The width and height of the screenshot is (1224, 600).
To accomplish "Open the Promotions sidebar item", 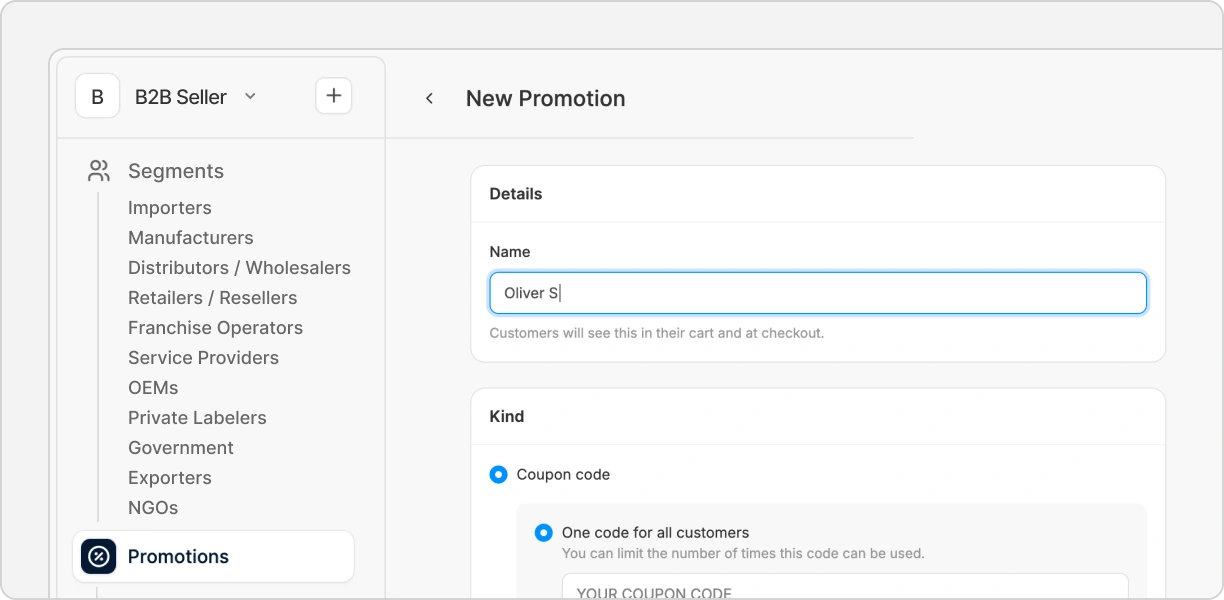I will point(178,557).
